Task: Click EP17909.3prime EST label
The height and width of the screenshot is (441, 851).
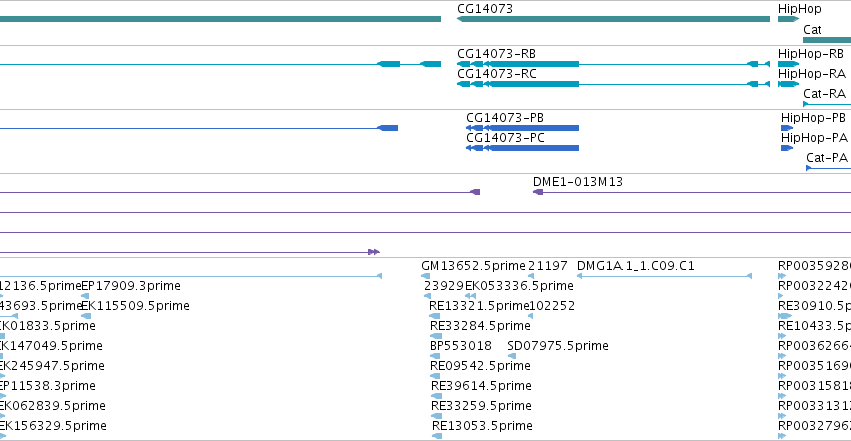Action: (x=131, y=286)
